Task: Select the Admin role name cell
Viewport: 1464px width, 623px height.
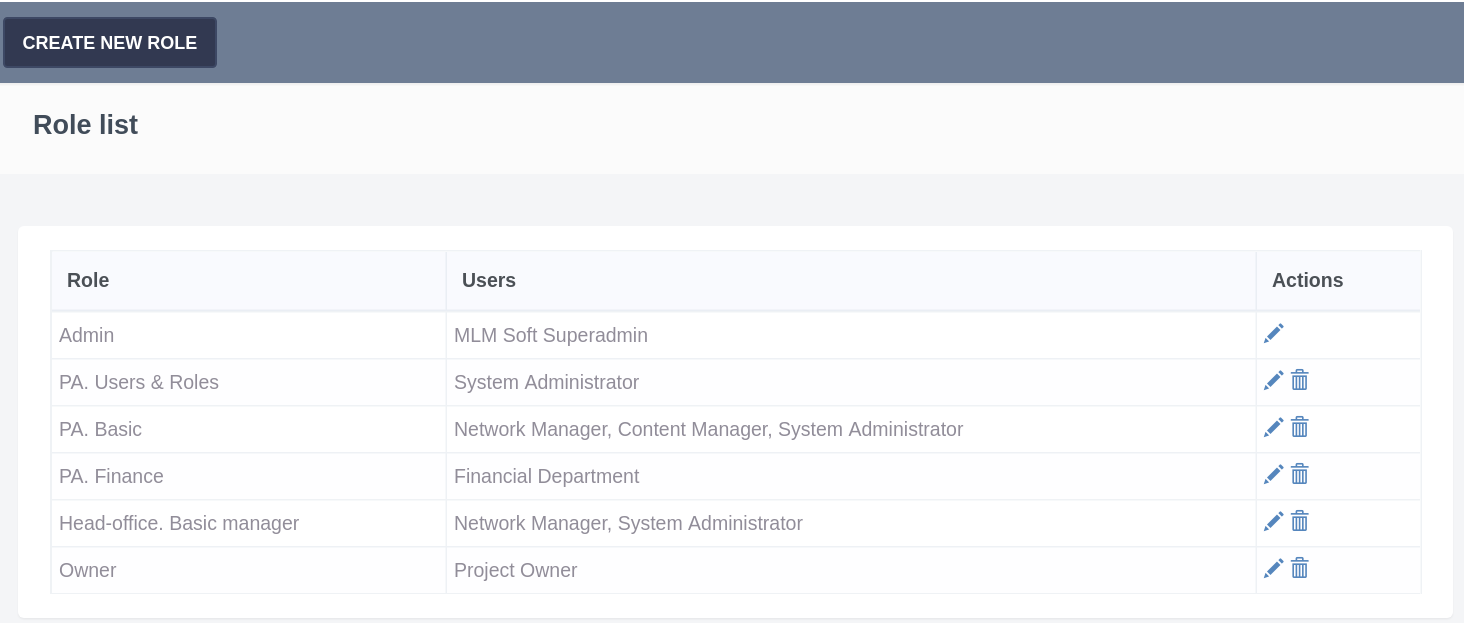Action: 87,336
